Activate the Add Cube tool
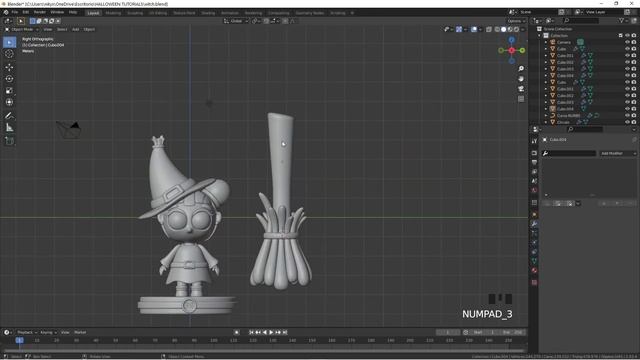This screenshot has width=640, height=360. (9, 141)
